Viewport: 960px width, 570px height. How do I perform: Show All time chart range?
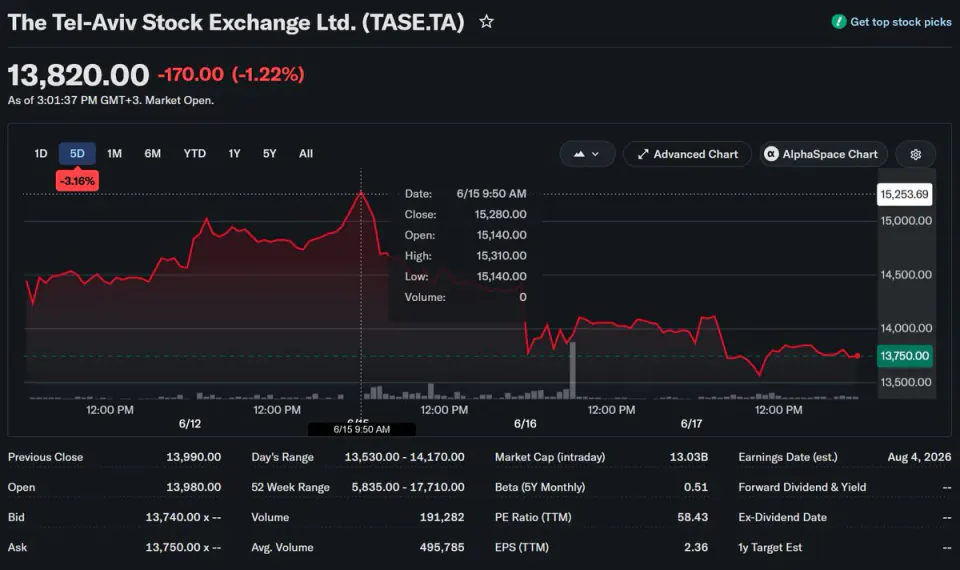306,154
